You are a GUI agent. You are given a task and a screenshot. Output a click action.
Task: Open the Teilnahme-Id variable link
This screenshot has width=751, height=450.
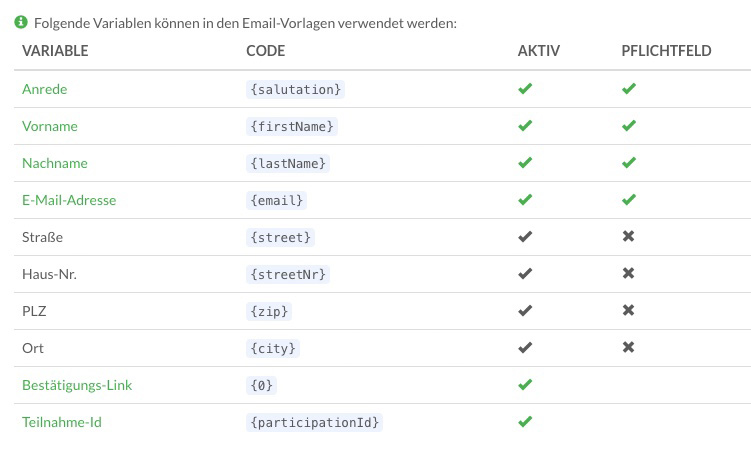[62, 422]
